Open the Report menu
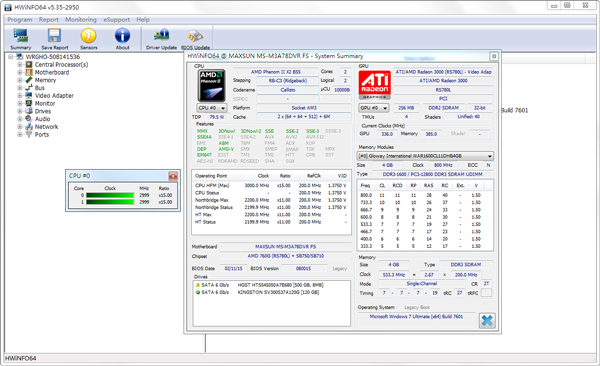This screenshot has width=600, height=366. (49, 20)
